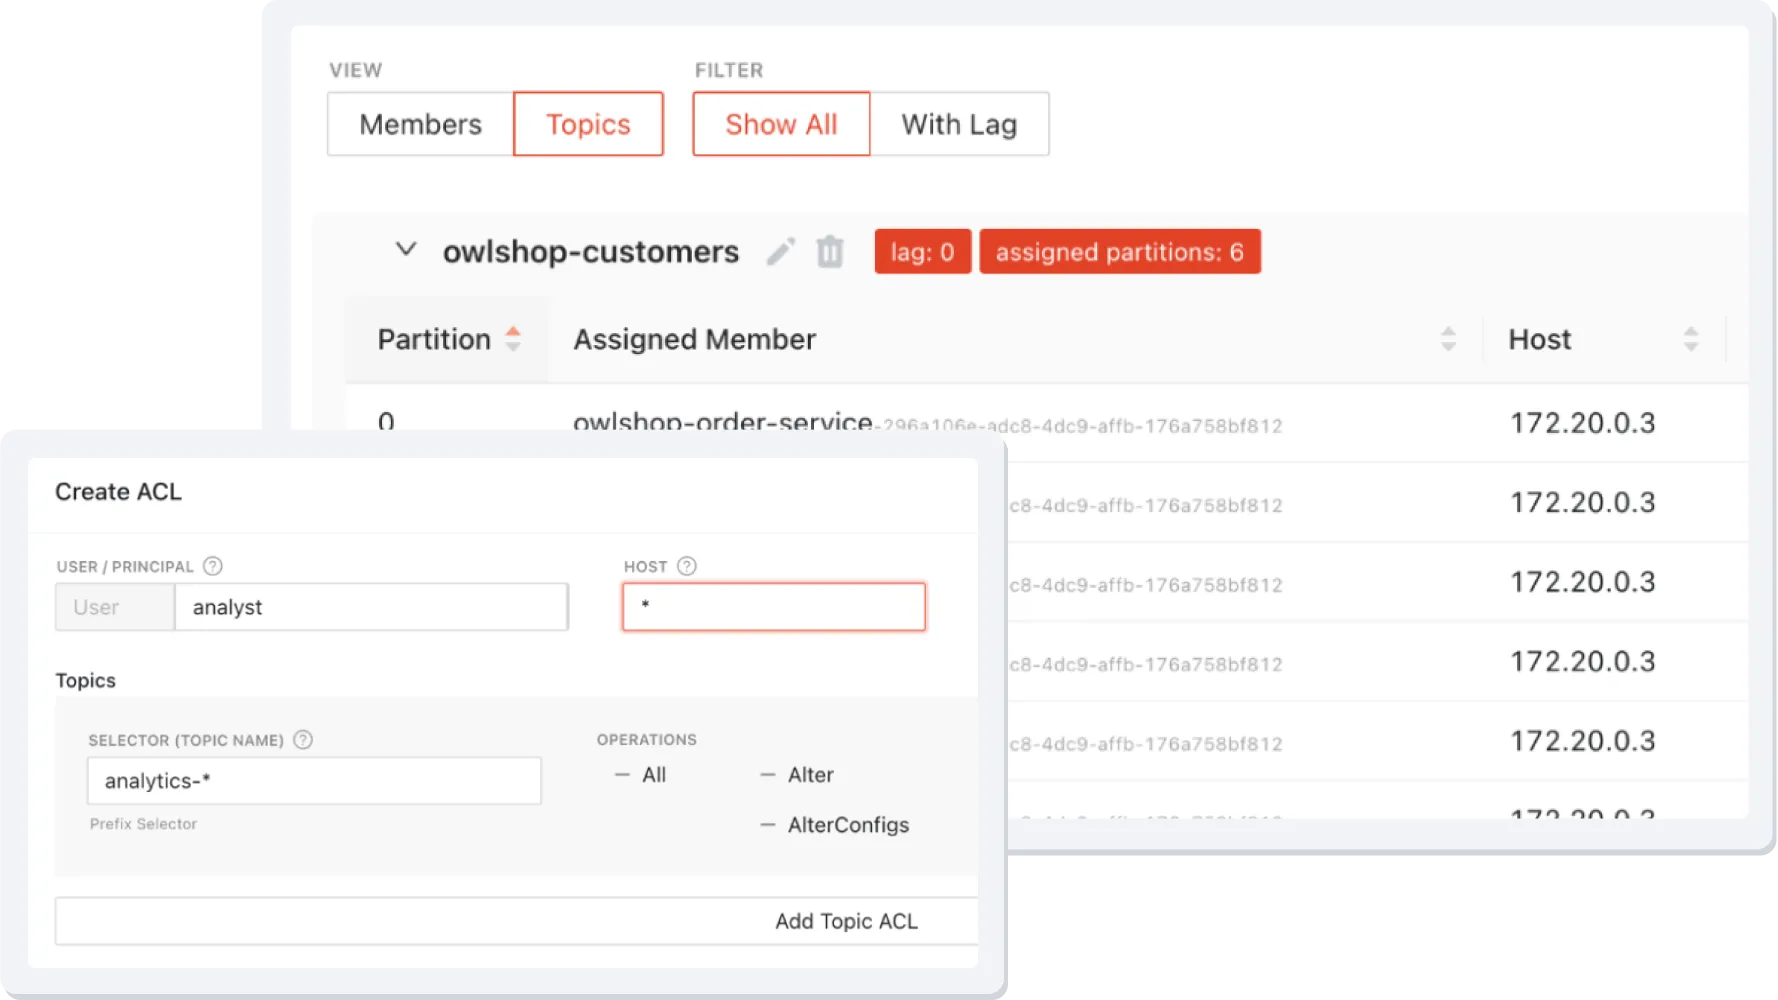Image resolution: width=1778 pixels, height=1000 pixels.
Task: Click the analytics-* topic selector input field
Action: pos(313,781)
